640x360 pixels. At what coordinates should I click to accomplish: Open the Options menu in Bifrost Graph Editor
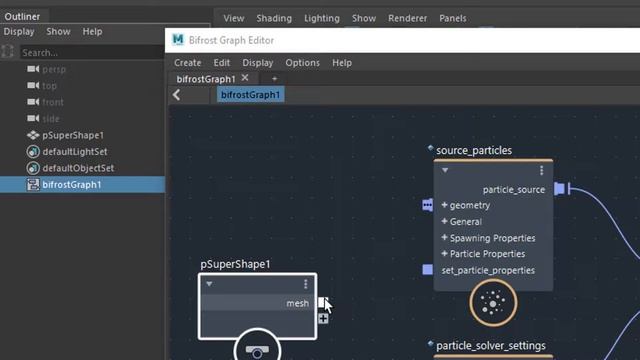[x=302, y=63]
